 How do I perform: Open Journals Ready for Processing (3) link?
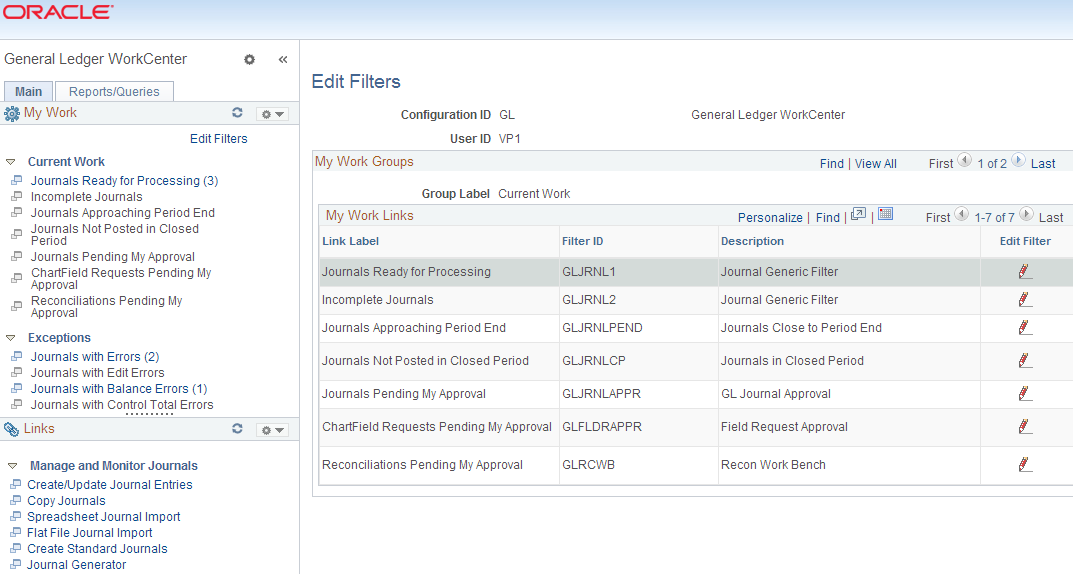pos(125,181)
